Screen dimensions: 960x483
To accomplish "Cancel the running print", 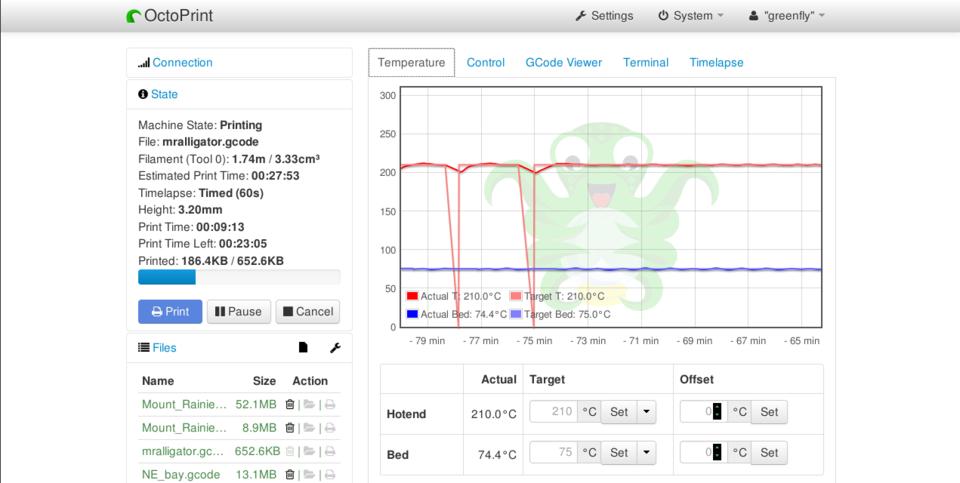I will [307, 312].
